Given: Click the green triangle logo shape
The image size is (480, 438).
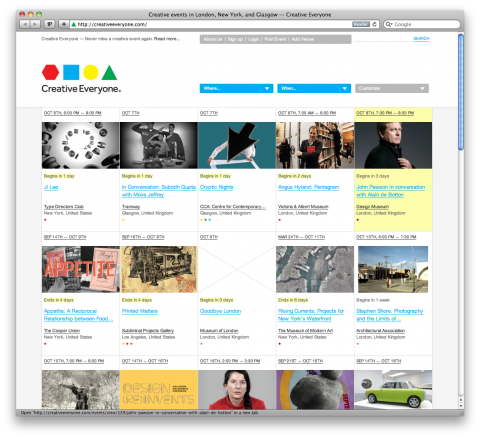Looking at the screenshot, I should (109, 73).
